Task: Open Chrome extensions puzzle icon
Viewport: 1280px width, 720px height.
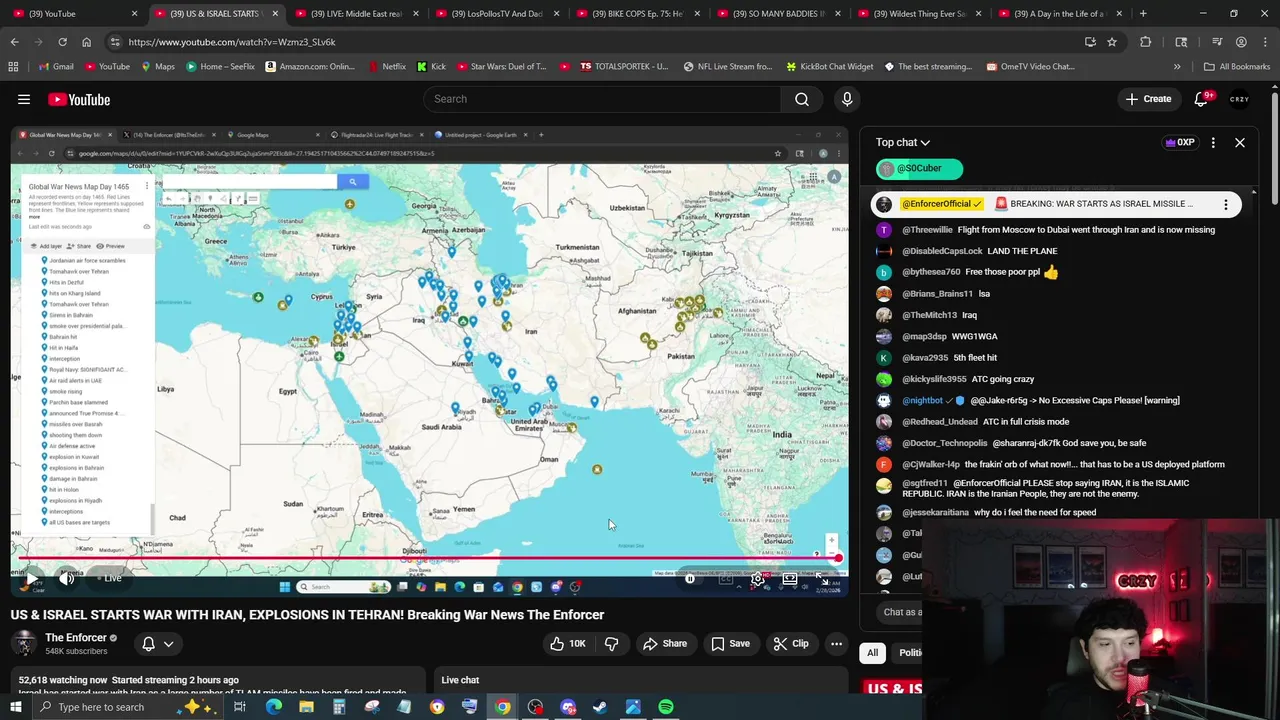Action: pos(1145,42)
